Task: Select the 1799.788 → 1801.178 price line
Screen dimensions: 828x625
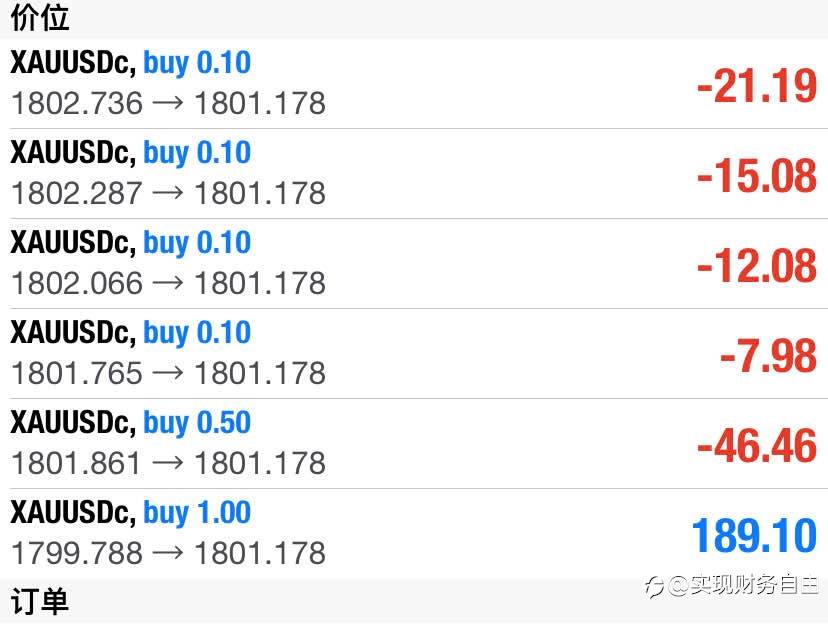Action: 168,552
